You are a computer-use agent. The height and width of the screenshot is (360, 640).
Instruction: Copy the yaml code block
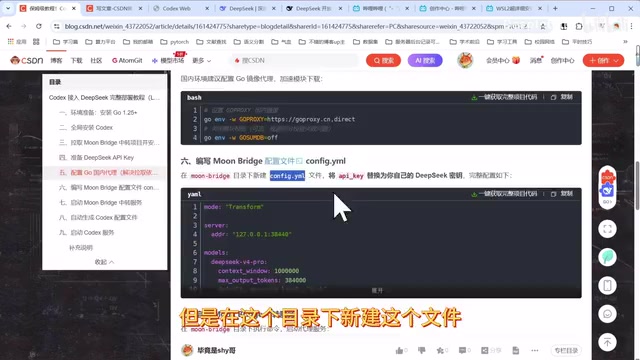562,194
